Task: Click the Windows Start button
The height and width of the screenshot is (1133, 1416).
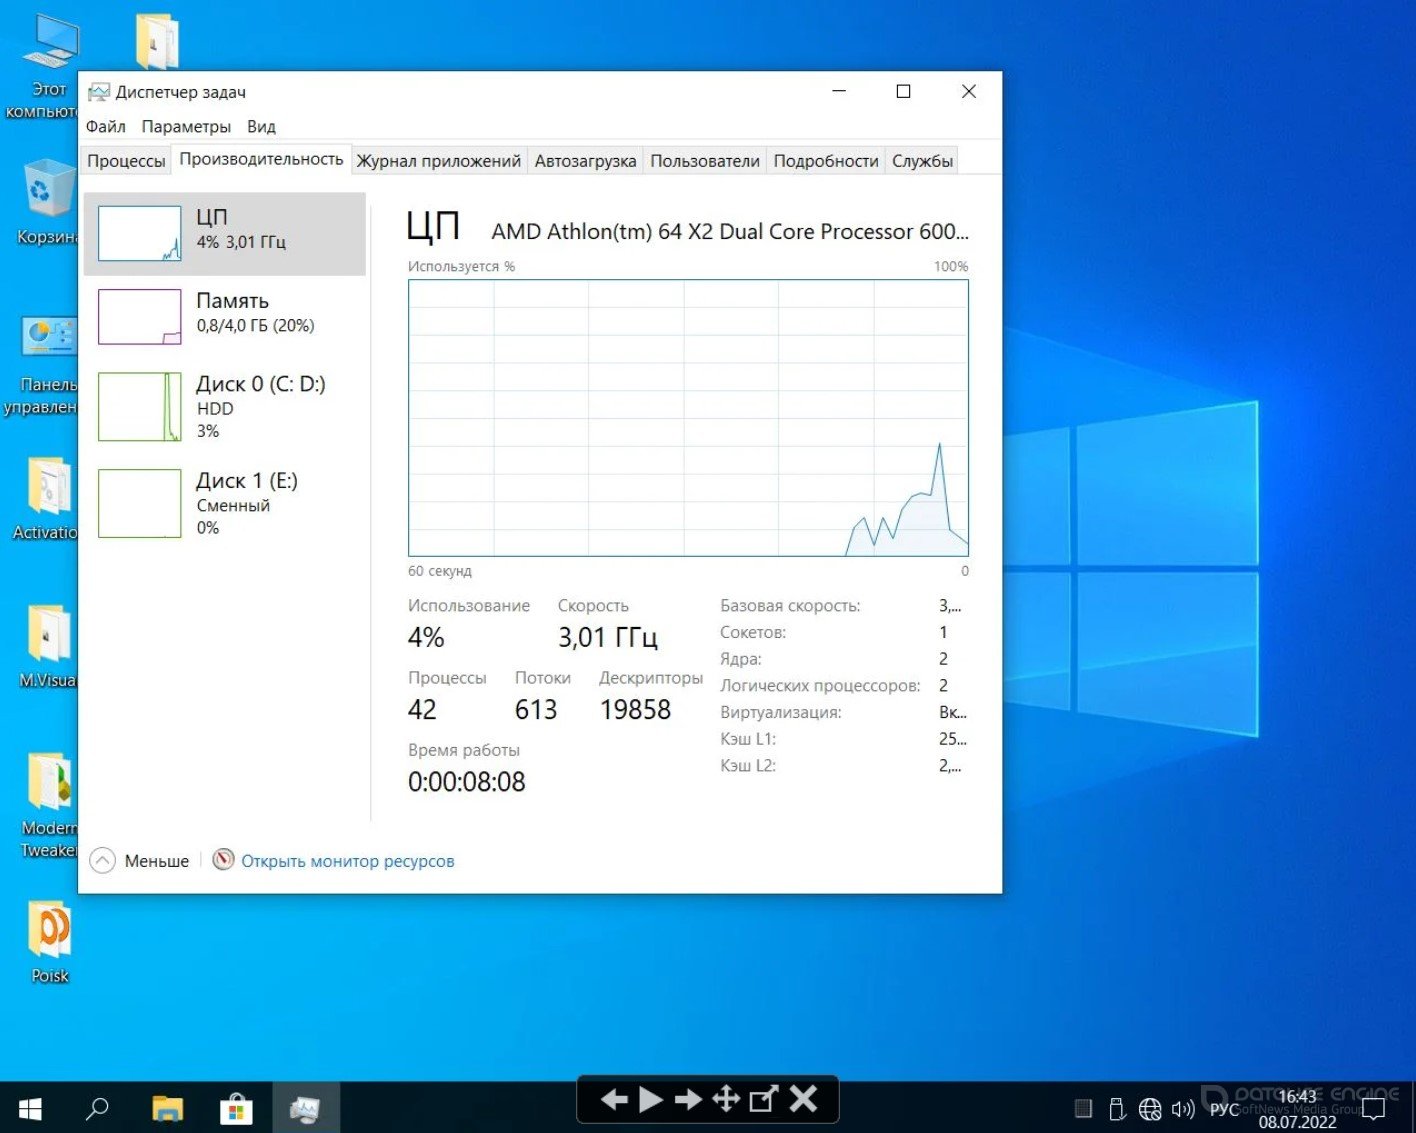Action: point(30,1108)
